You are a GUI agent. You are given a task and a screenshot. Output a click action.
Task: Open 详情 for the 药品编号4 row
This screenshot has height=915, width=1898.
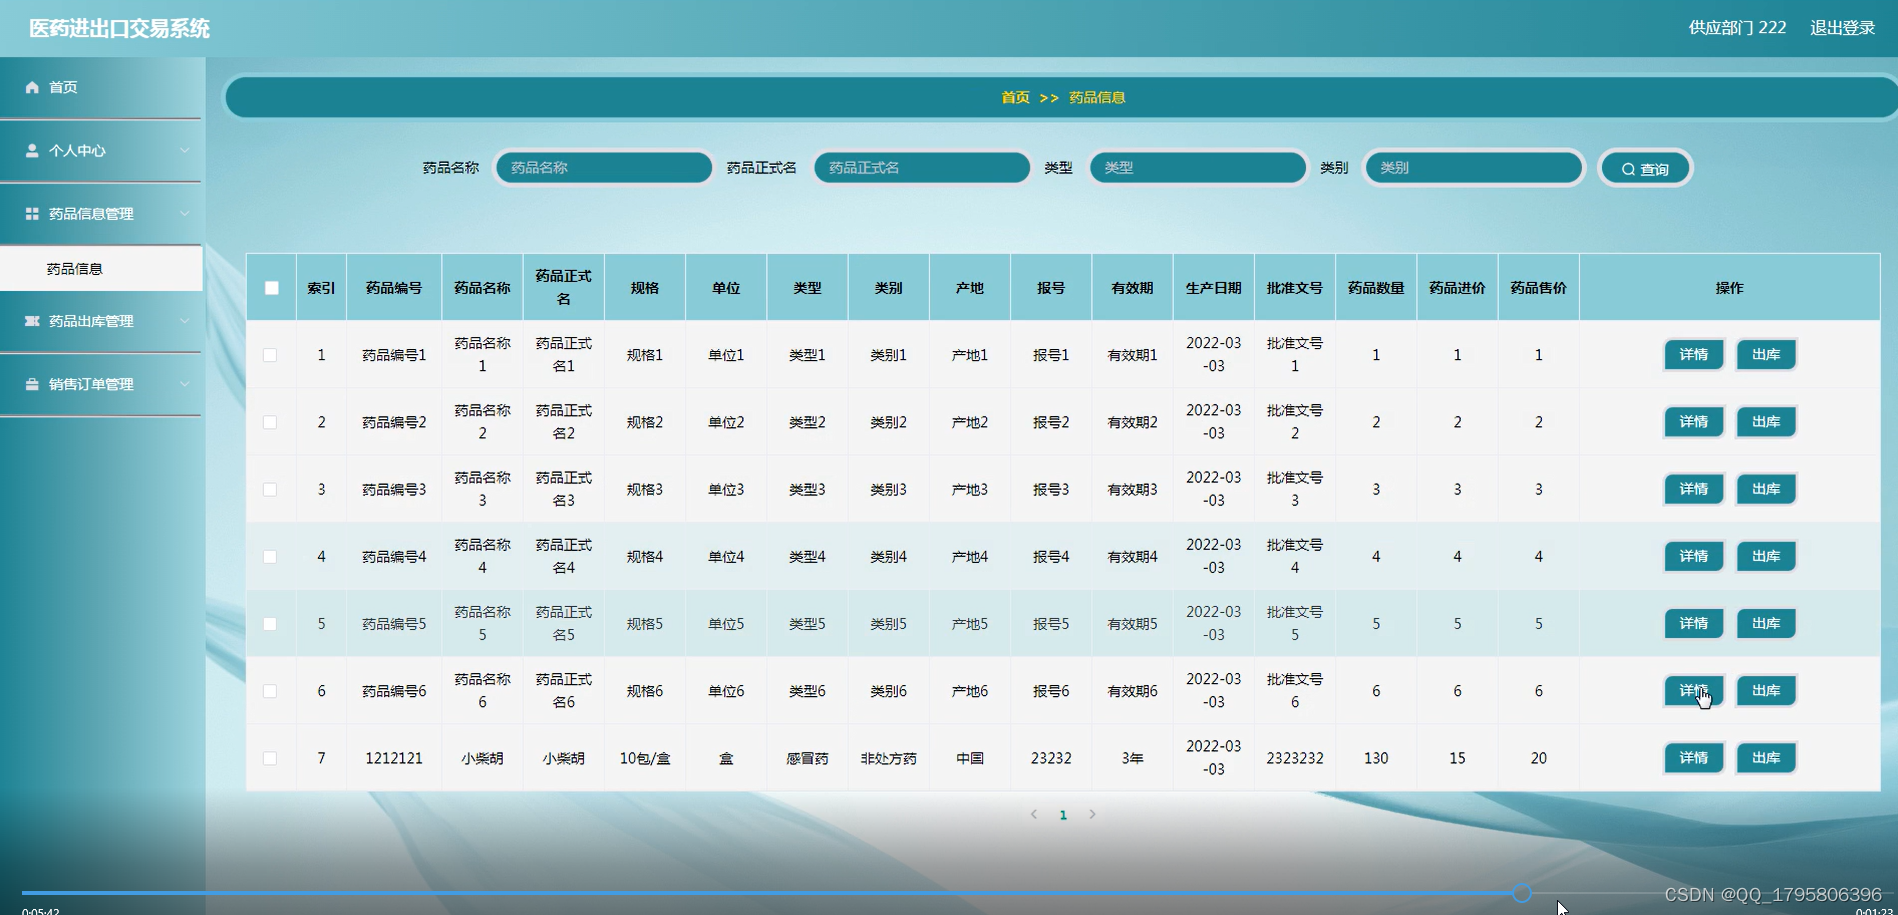point(1693,556)
